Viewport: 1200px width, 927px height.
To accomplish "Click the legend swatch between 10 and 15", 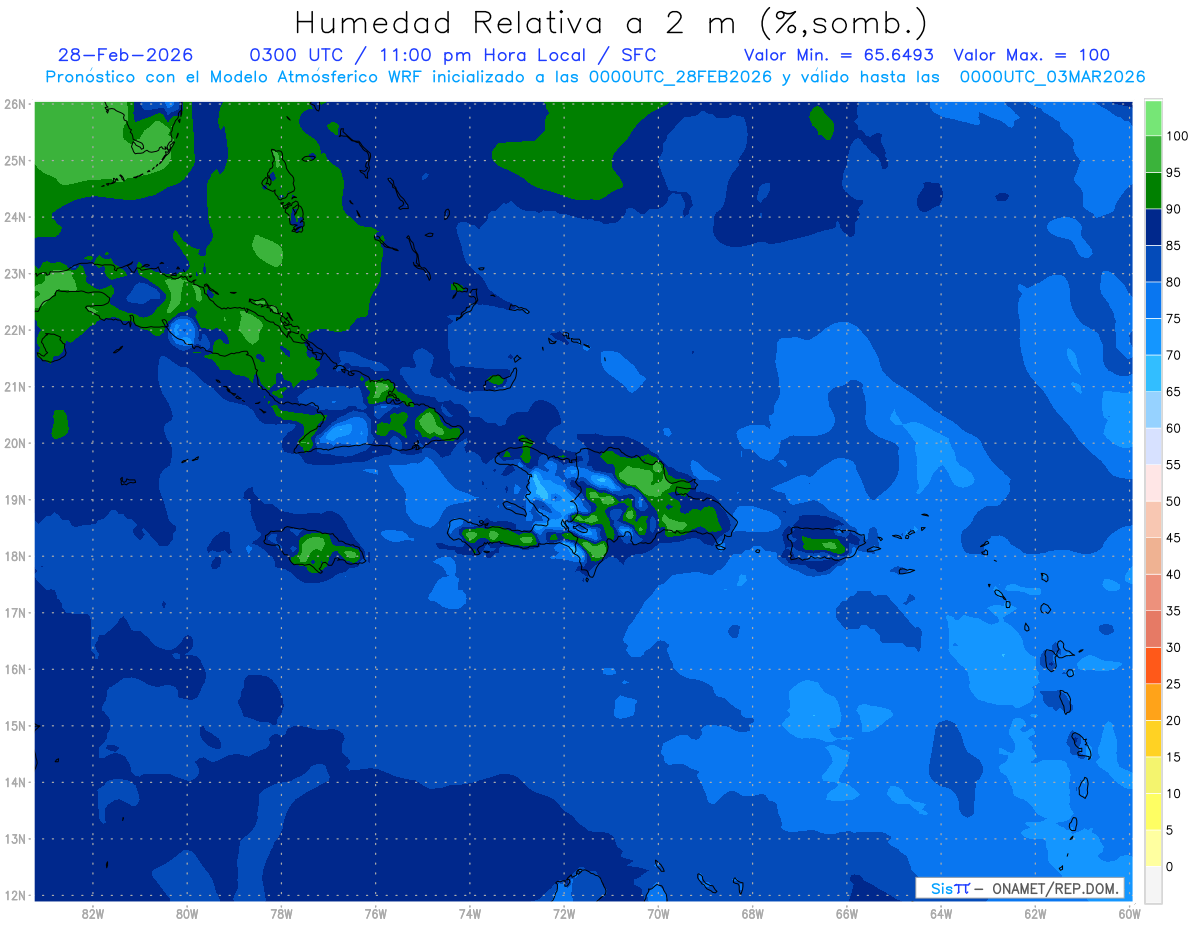I will (x=1153, y=774).
